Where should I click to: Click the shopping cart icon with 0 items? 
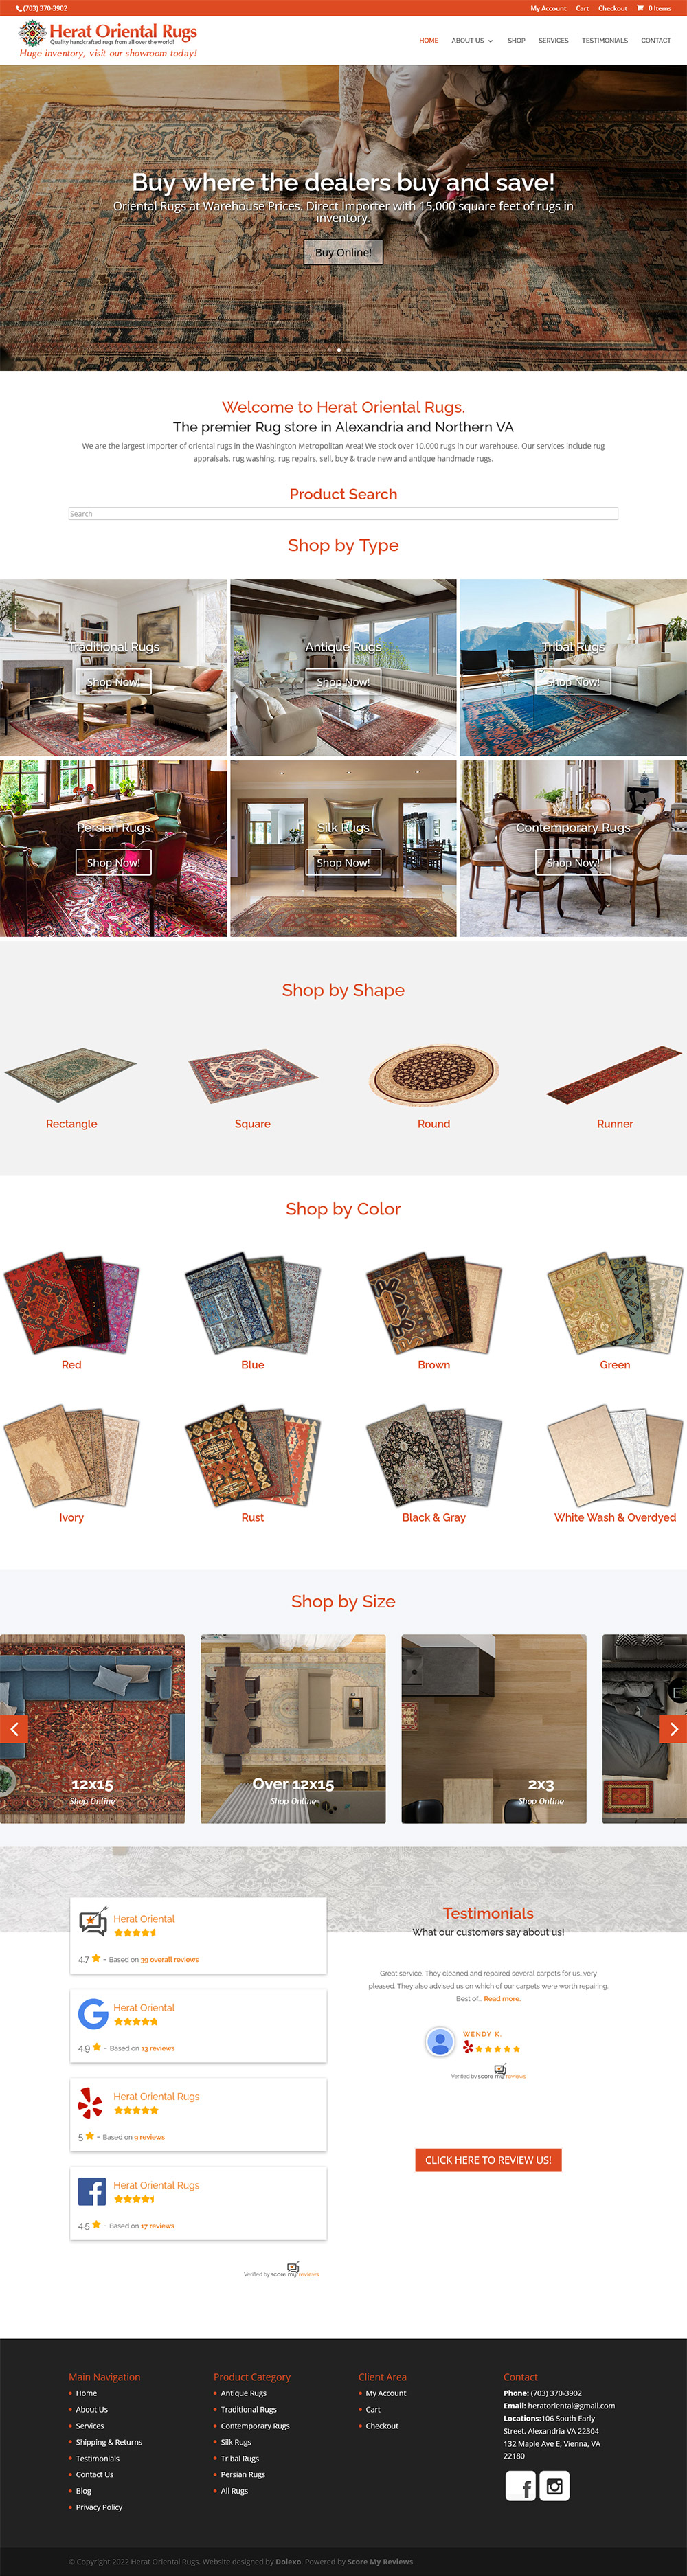(654, 8)
